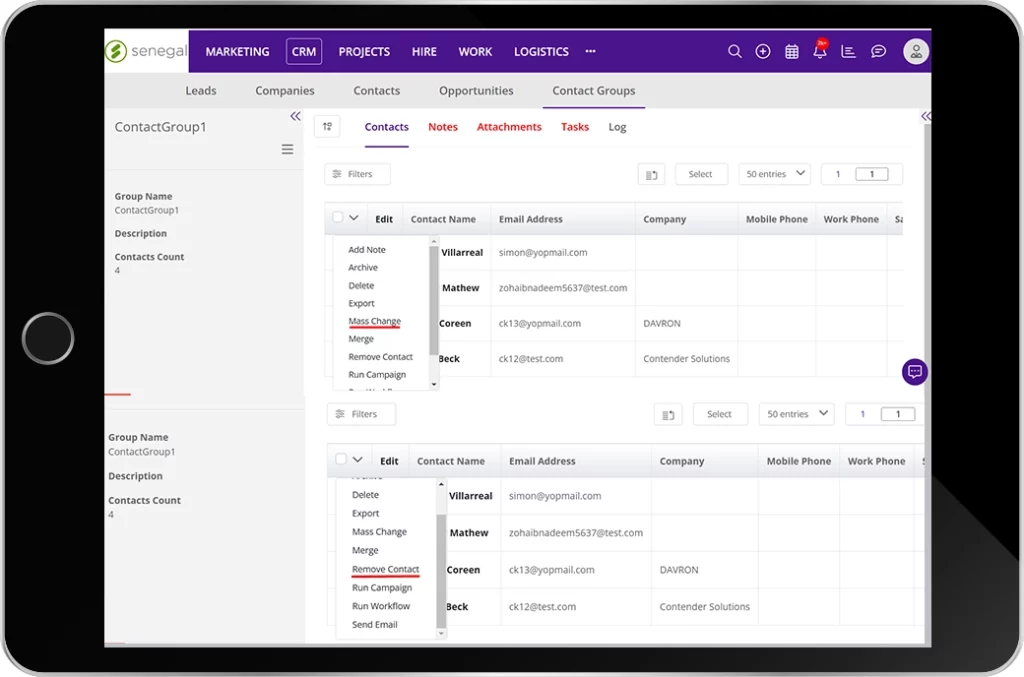Open notifications bell icon

[x=820, y=51]
